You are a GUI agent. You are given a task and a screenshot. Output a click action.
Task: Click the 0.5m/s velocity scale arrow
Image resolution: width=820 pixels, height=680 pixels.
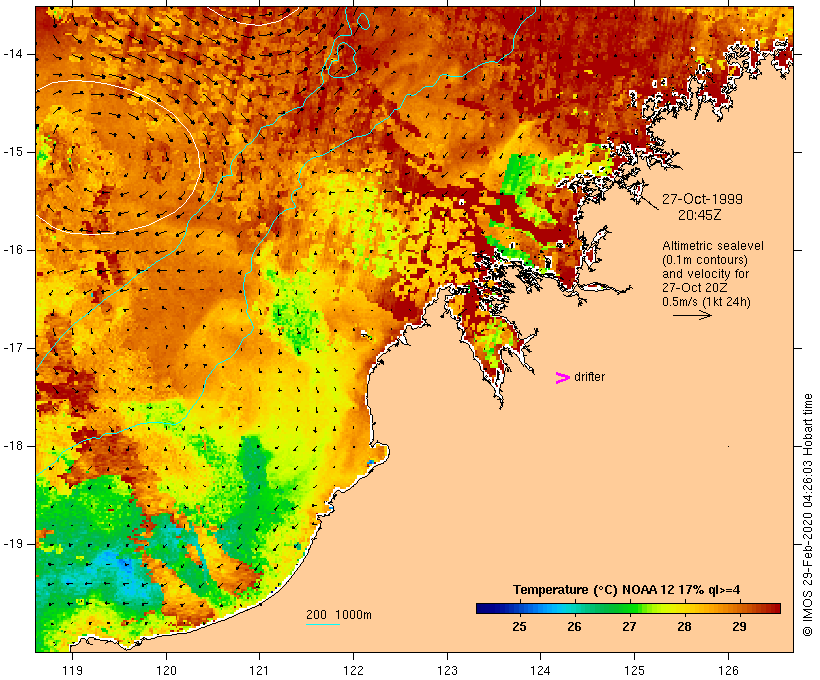[692, 315]
